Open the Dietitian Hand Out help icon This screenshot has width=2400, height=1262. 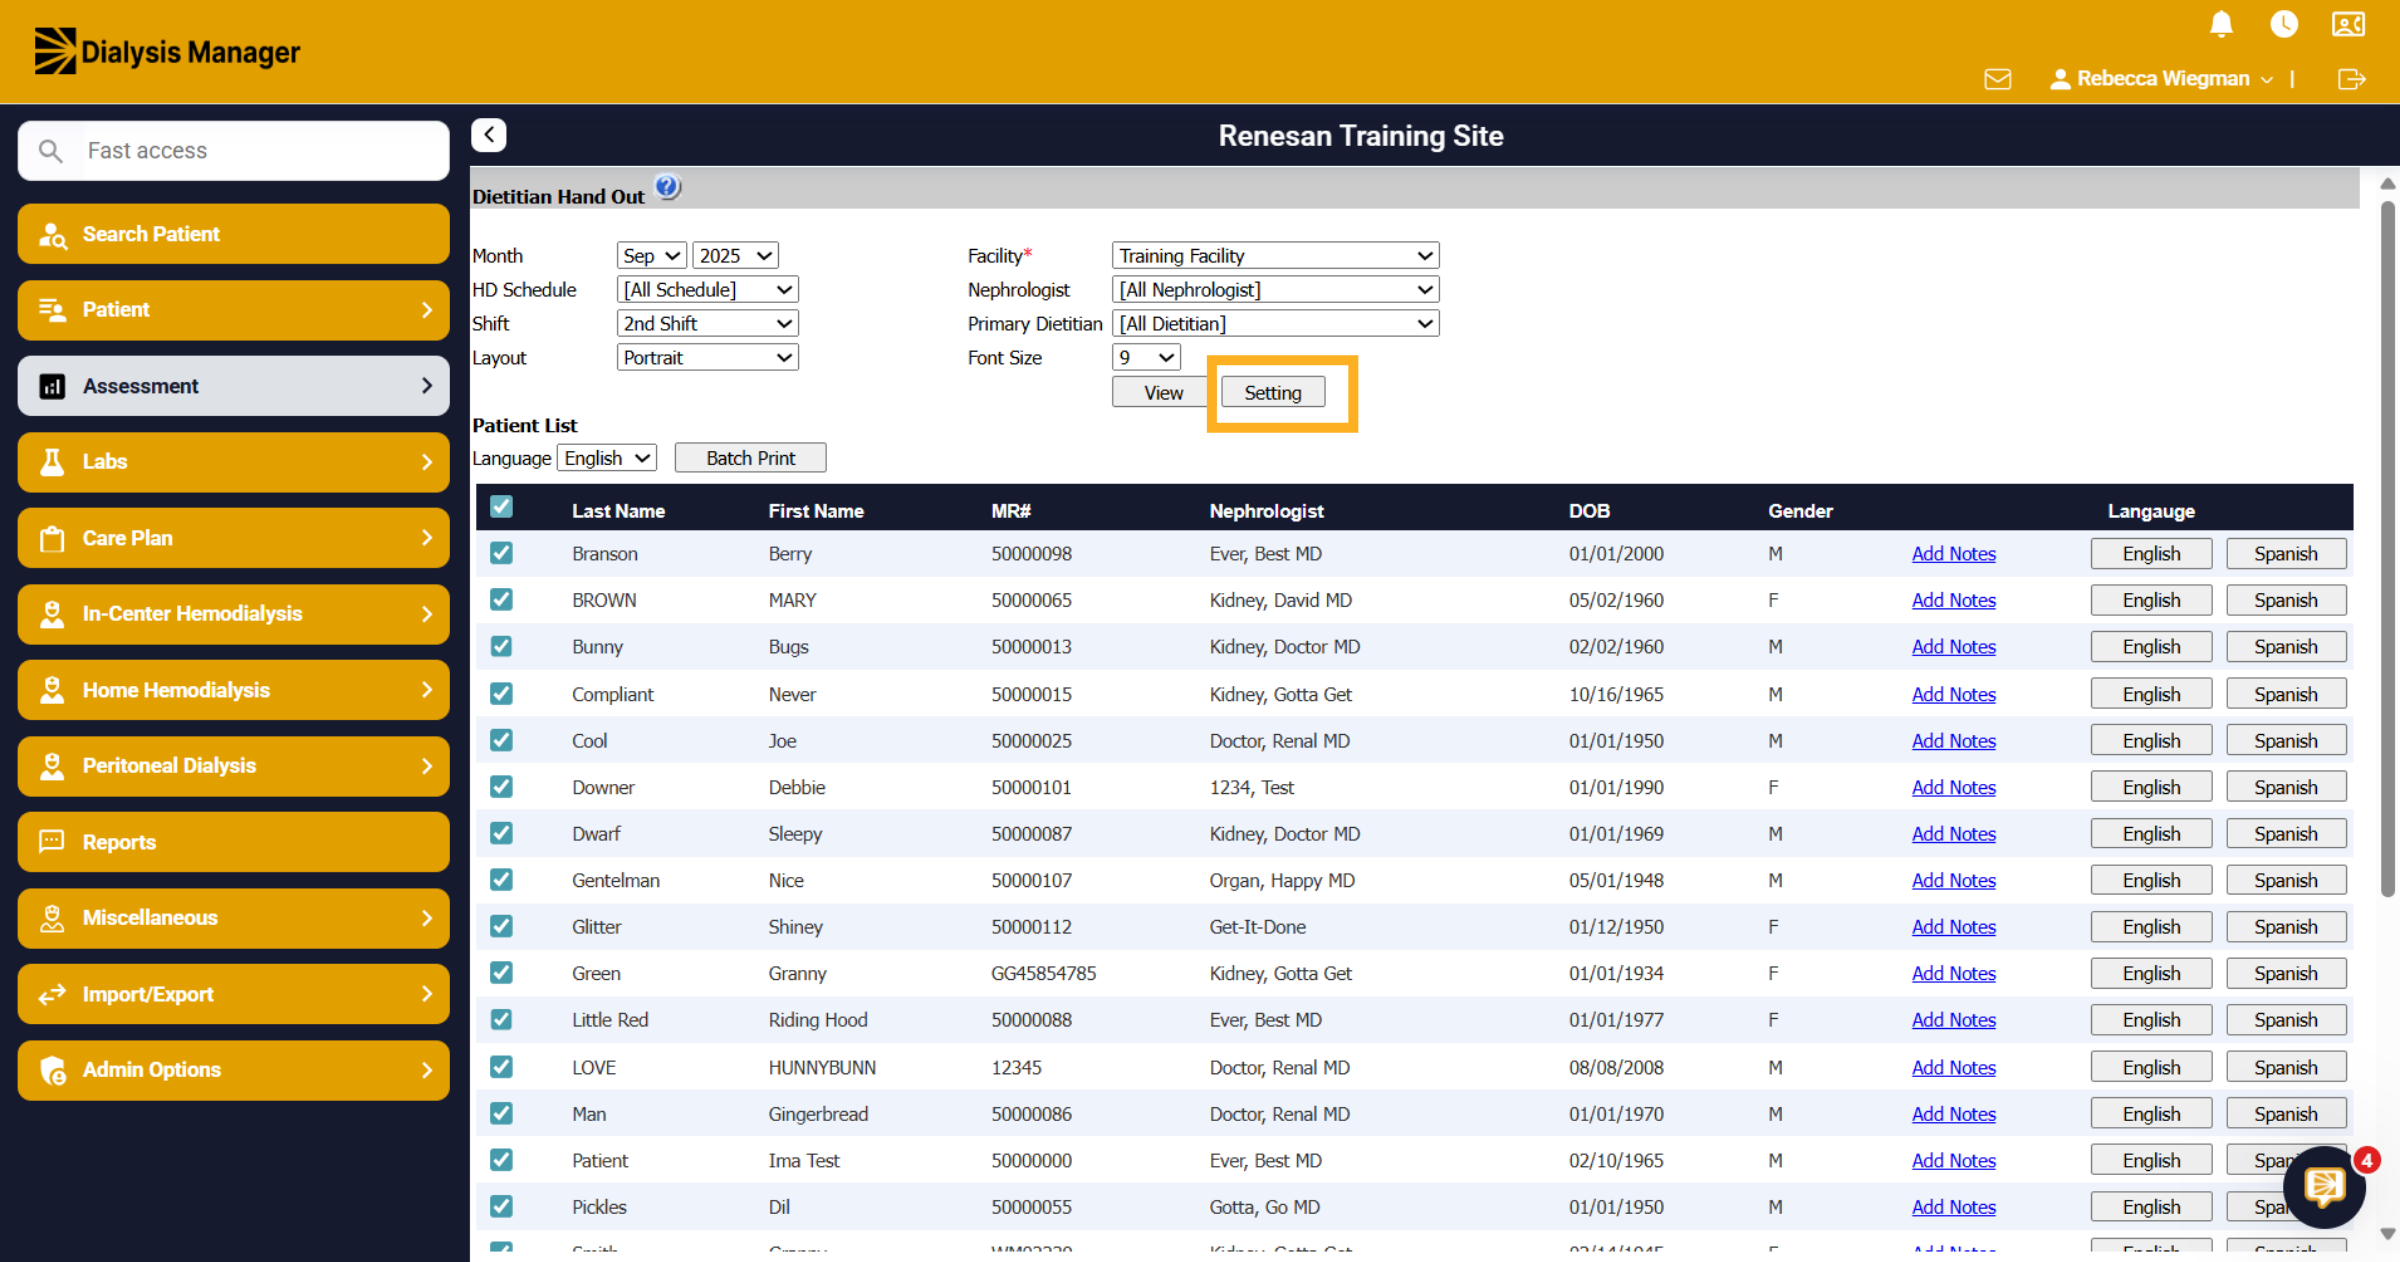click(x=667, y=187)
